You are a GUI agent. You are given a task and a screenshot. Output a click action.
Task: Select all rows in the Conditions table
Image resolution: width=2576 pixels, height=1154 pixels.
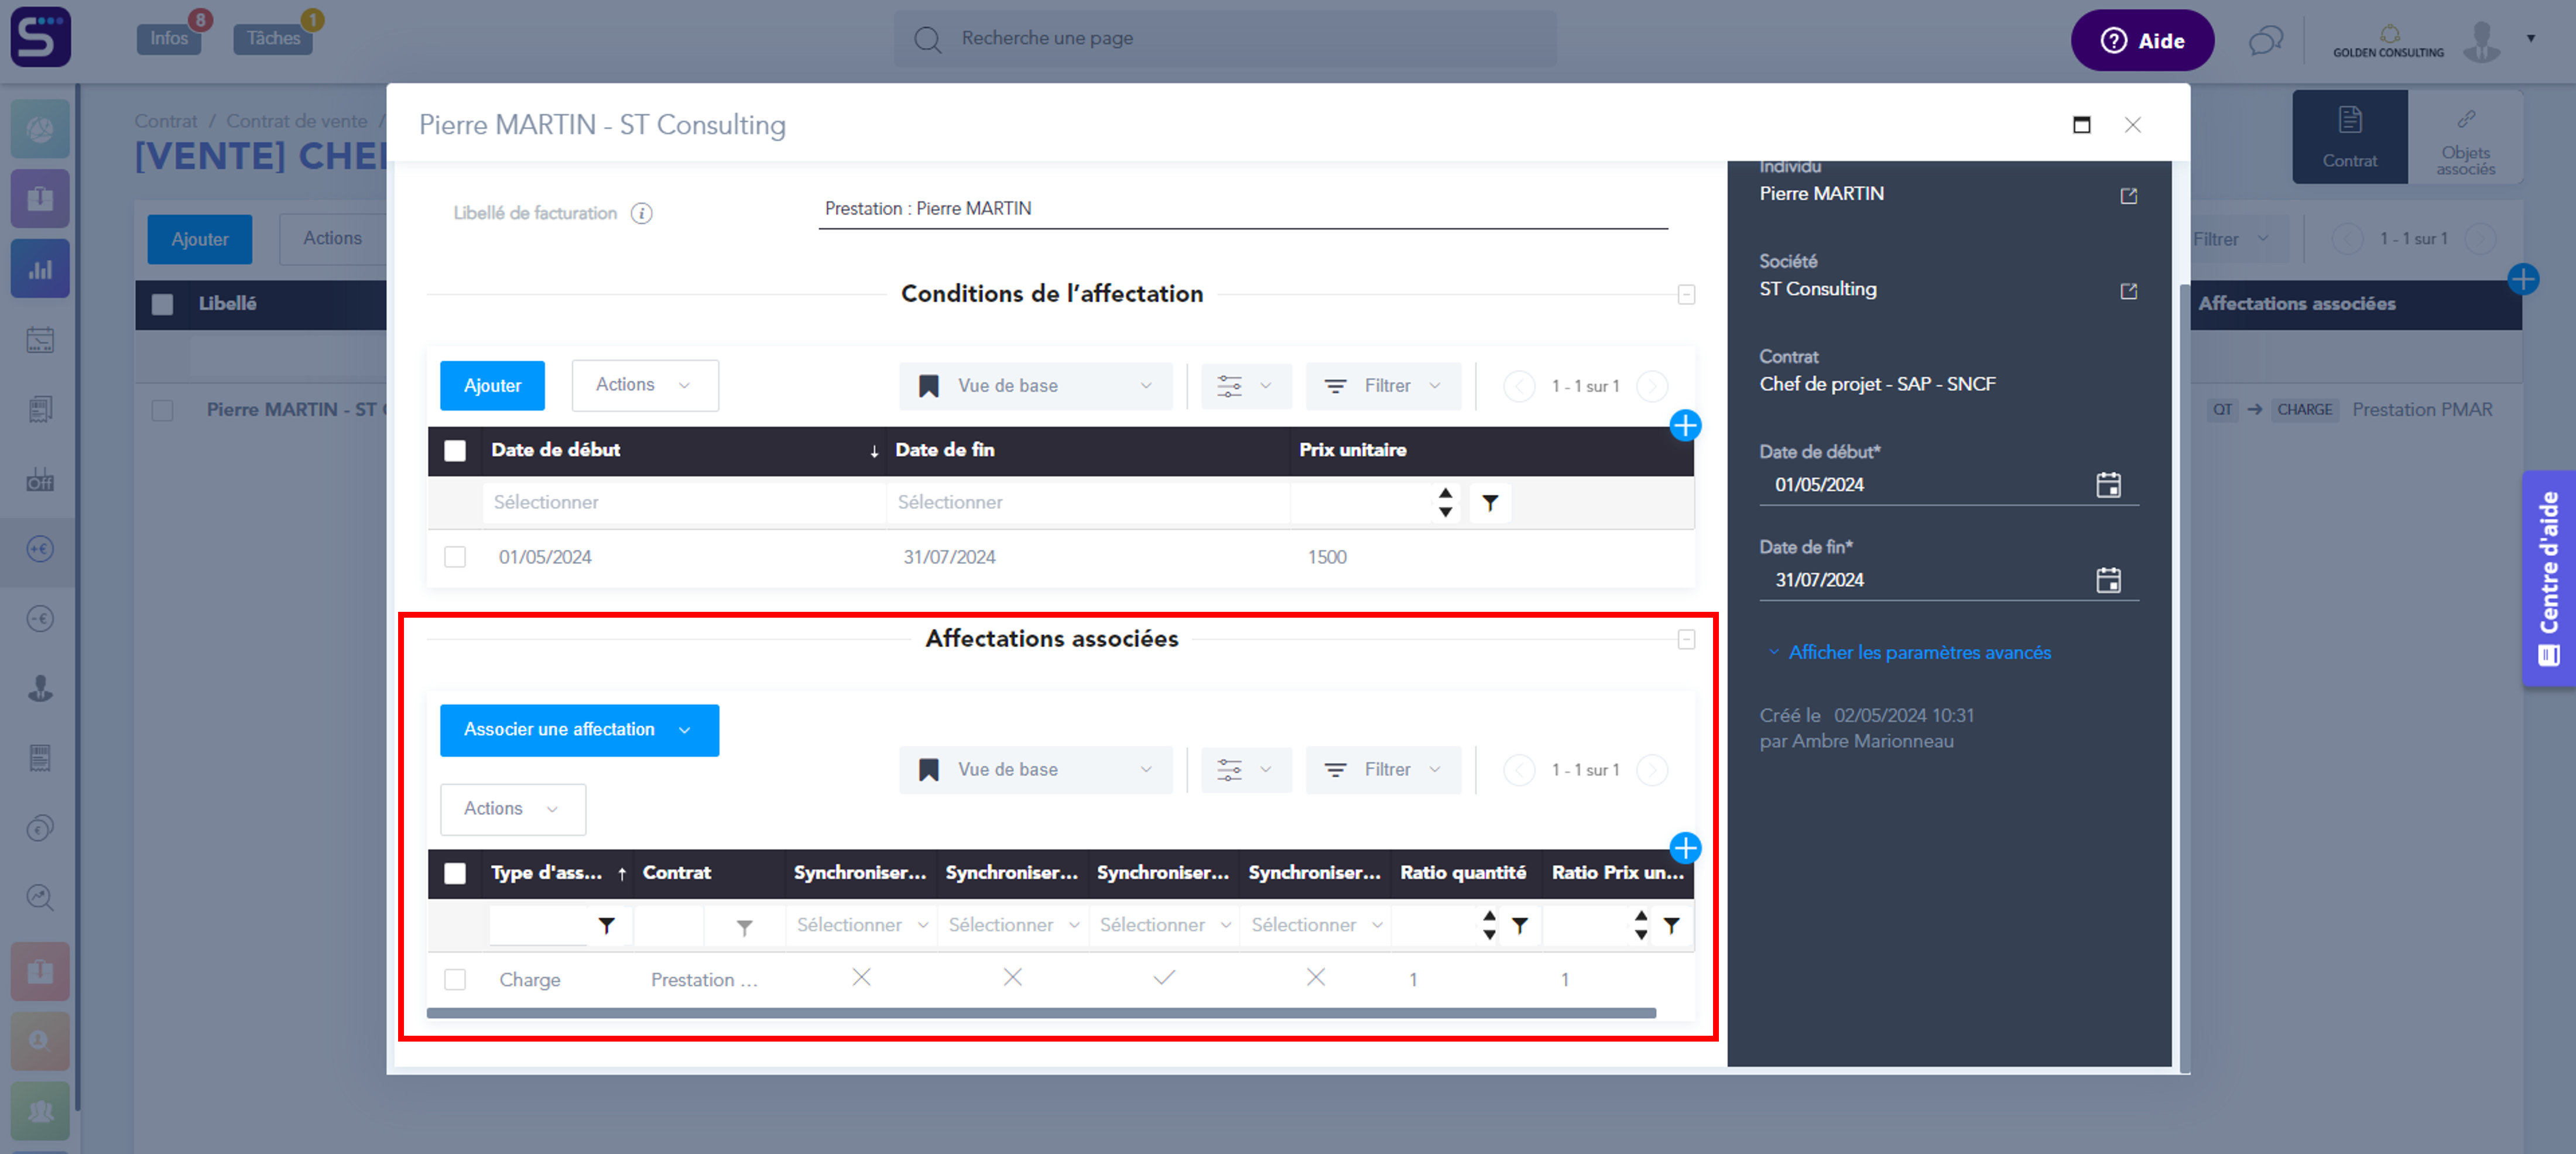(455, 451)
